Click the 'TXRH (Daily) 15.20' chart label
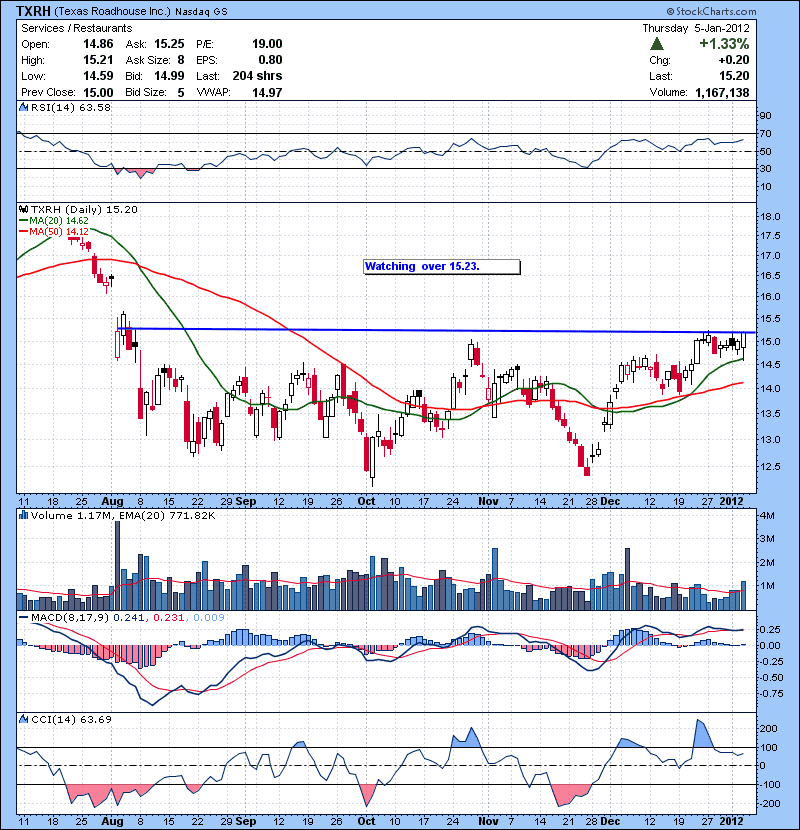The height and width of the screenshot is (830, 800). pyautogui.click(x=84, y=210)
